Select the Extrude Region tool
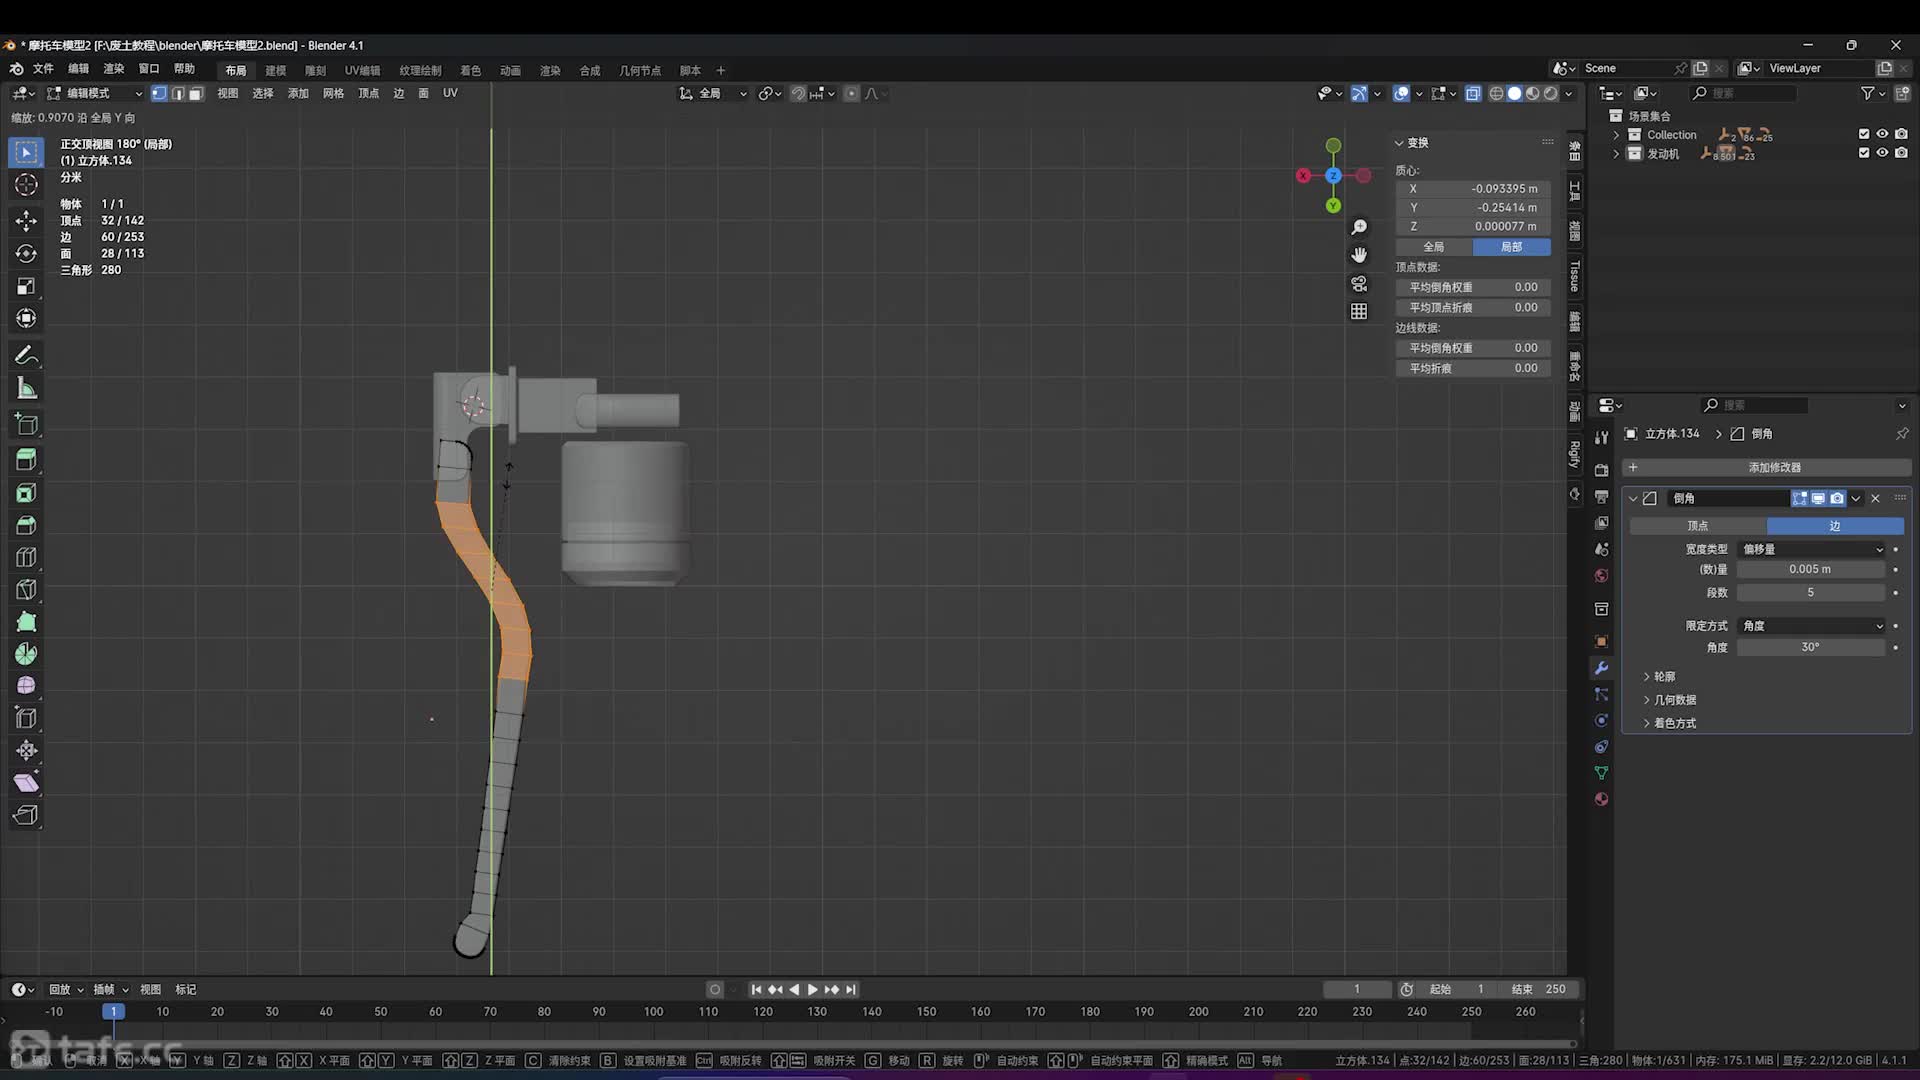 coord(27,460)
